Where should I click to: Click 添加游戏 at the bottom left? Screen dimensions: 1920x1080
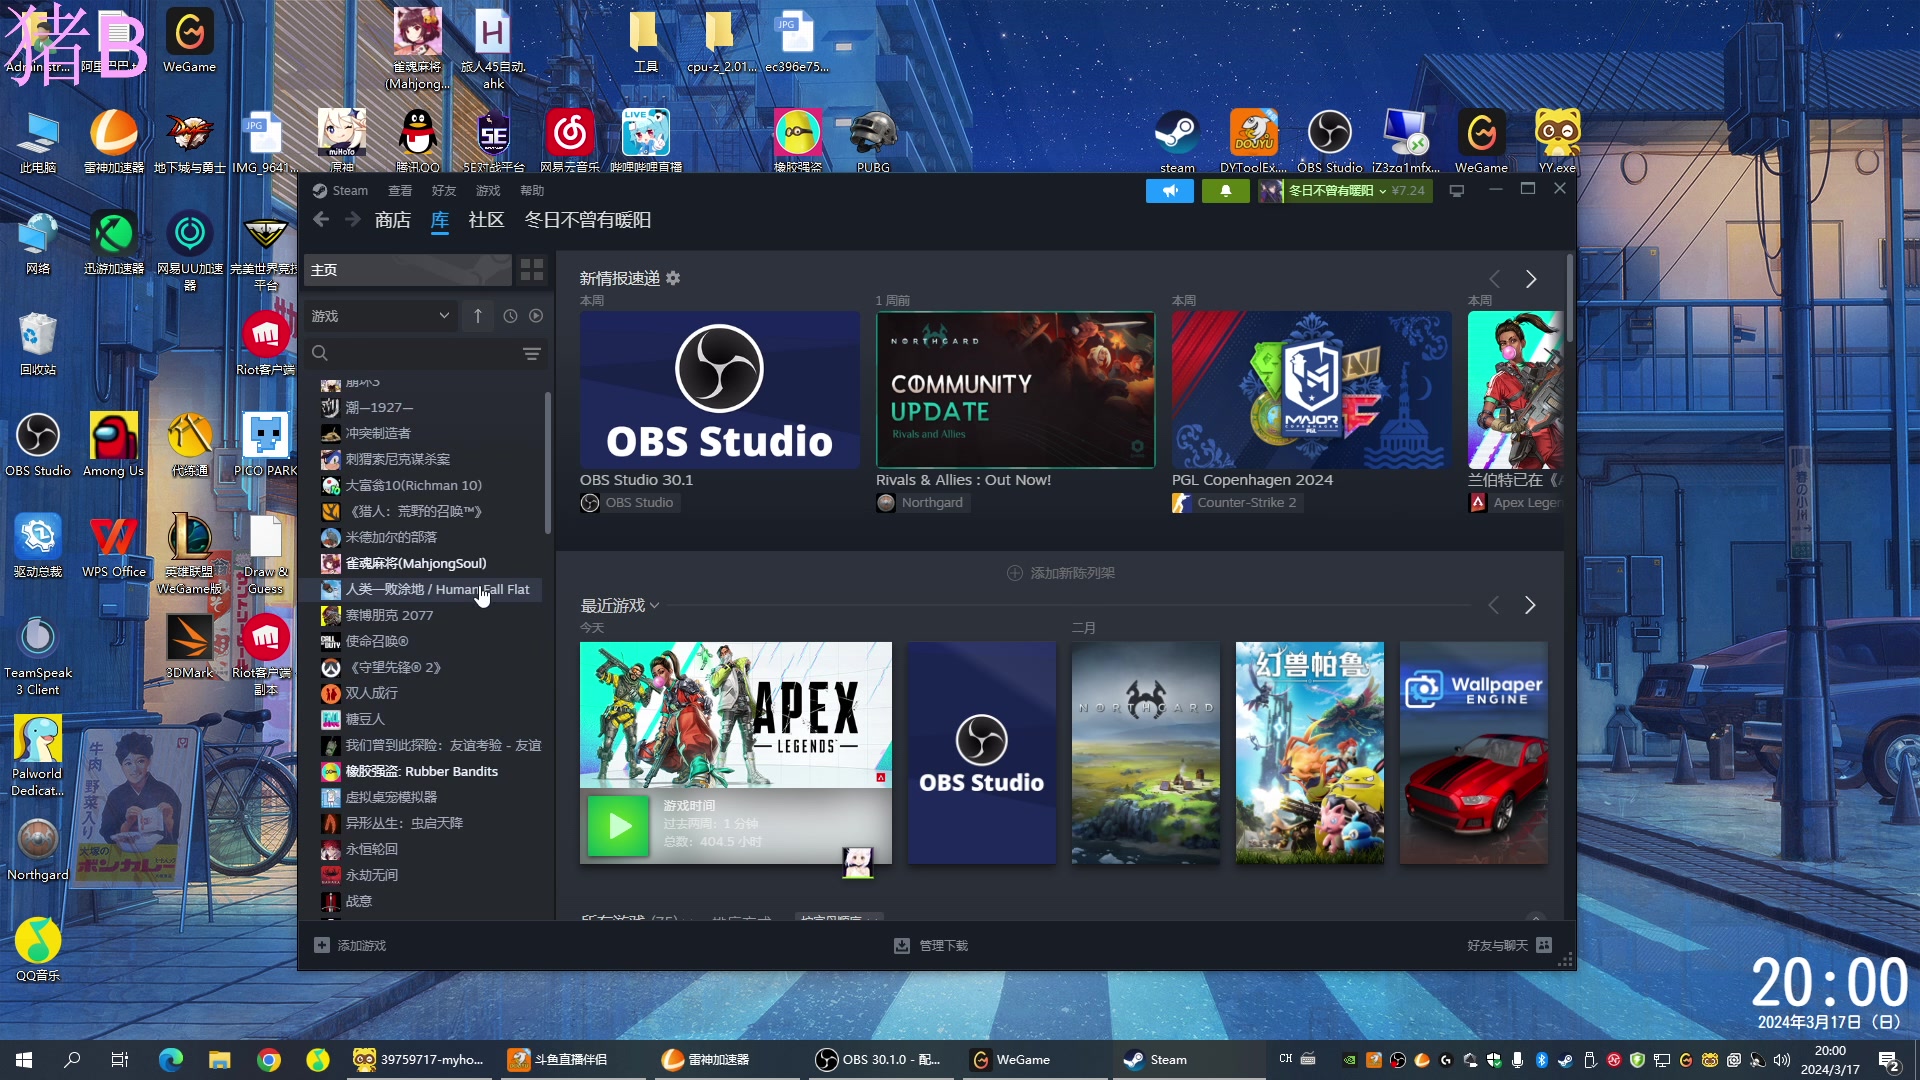[x=350, y=945]
